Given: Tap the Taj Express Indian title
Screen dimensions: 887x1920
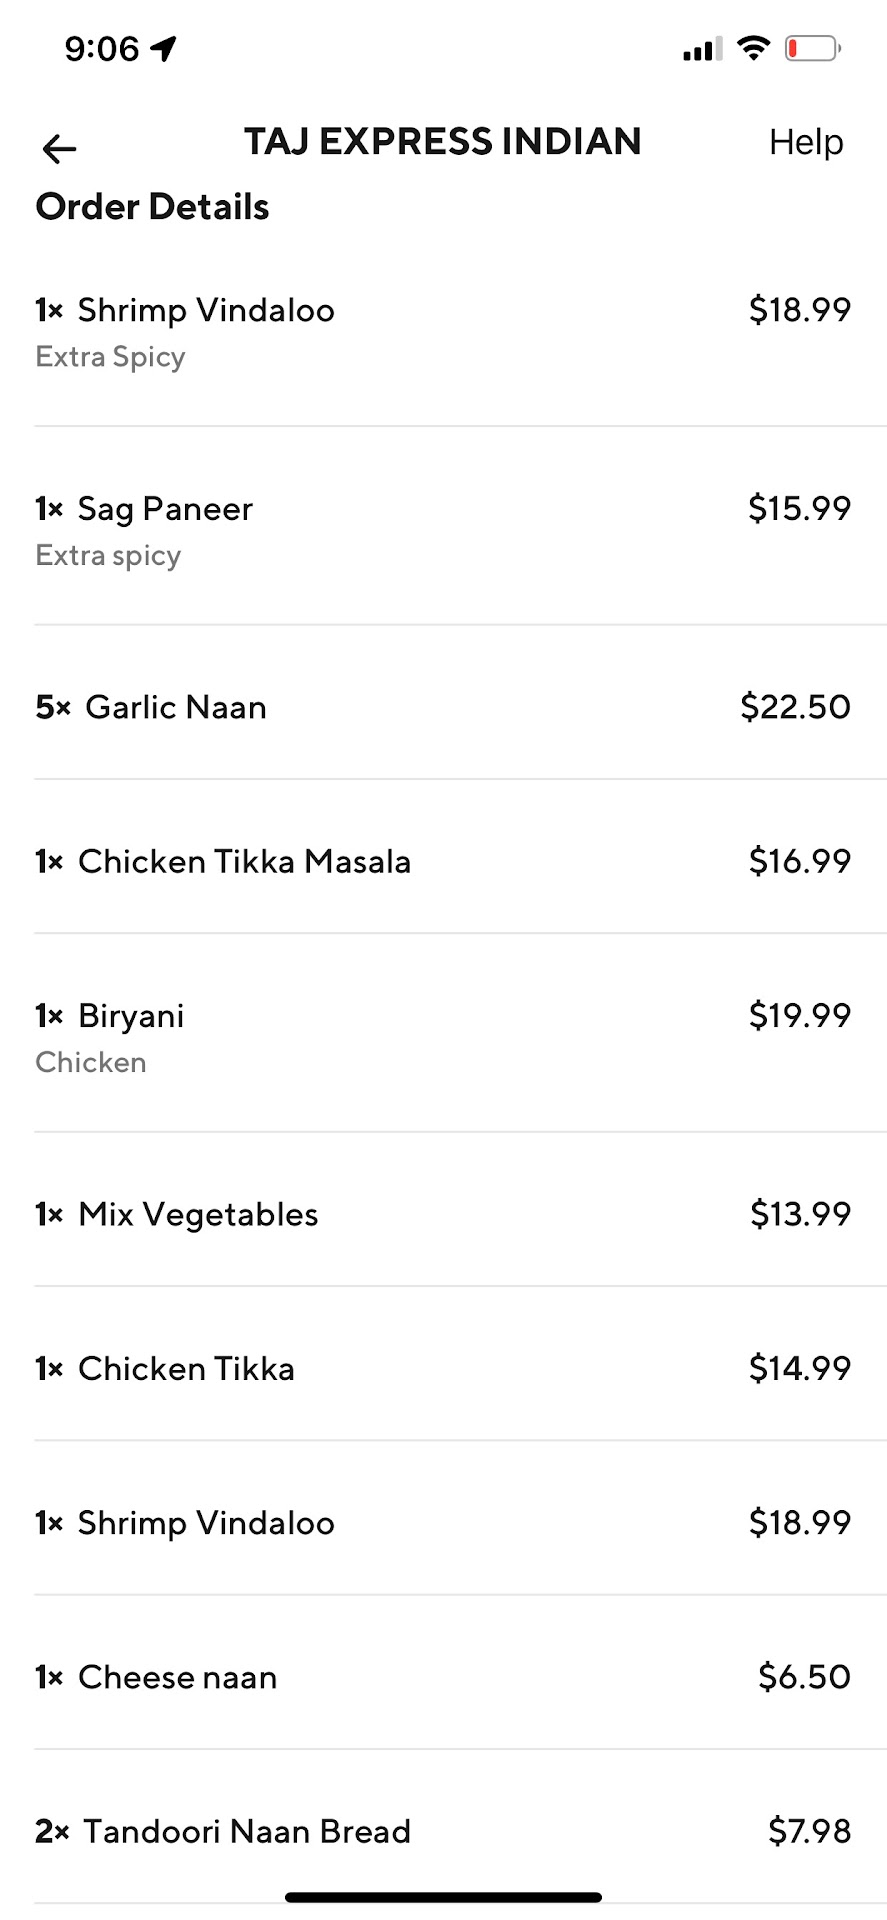Looking at the screenshot, I should coord(443,142).
